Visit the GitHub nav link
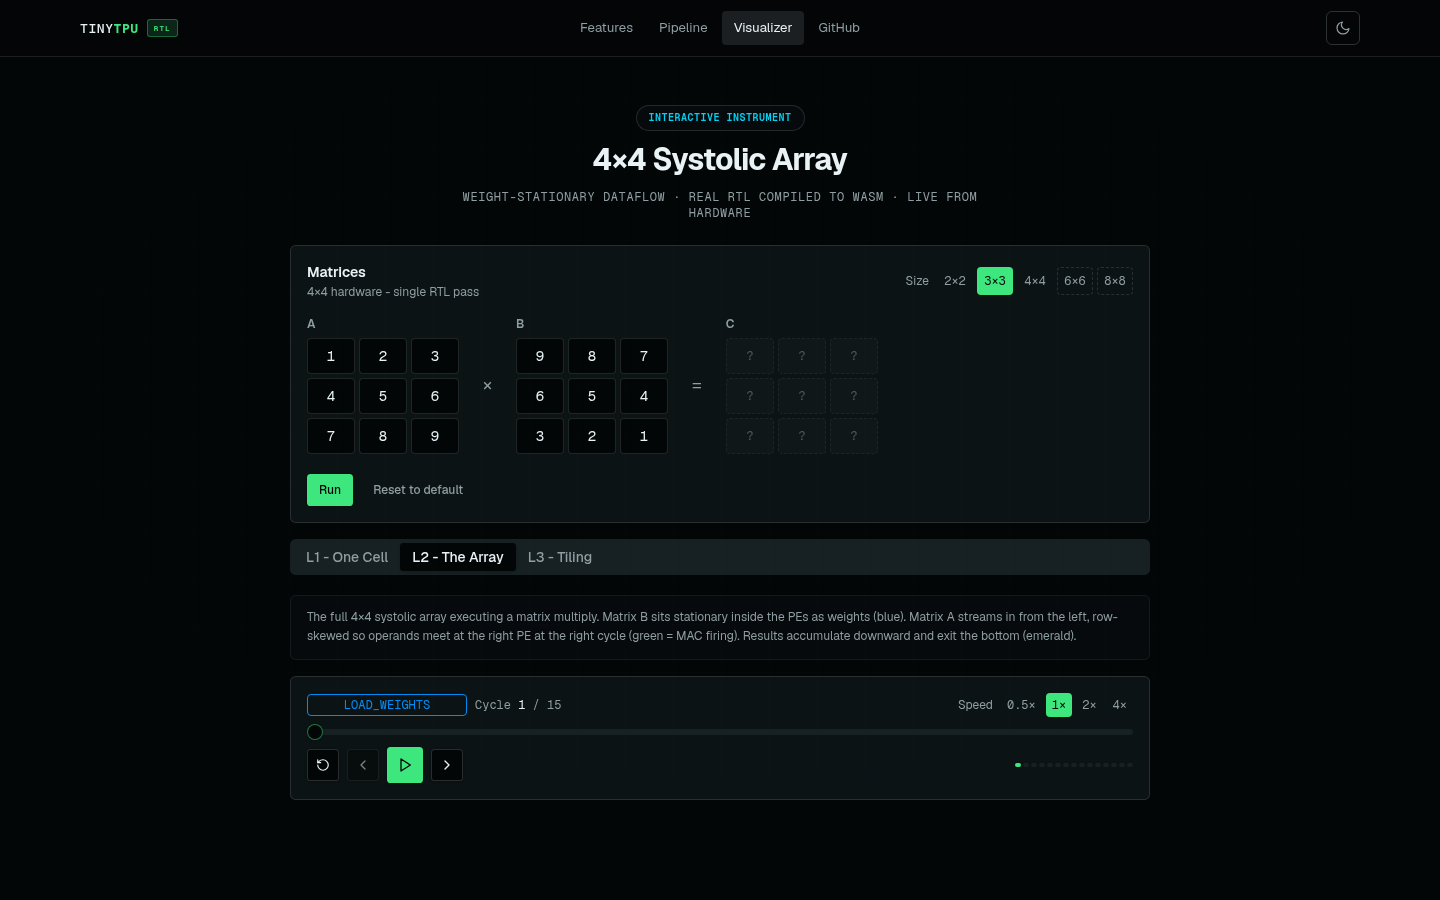 tap(839, 28)
